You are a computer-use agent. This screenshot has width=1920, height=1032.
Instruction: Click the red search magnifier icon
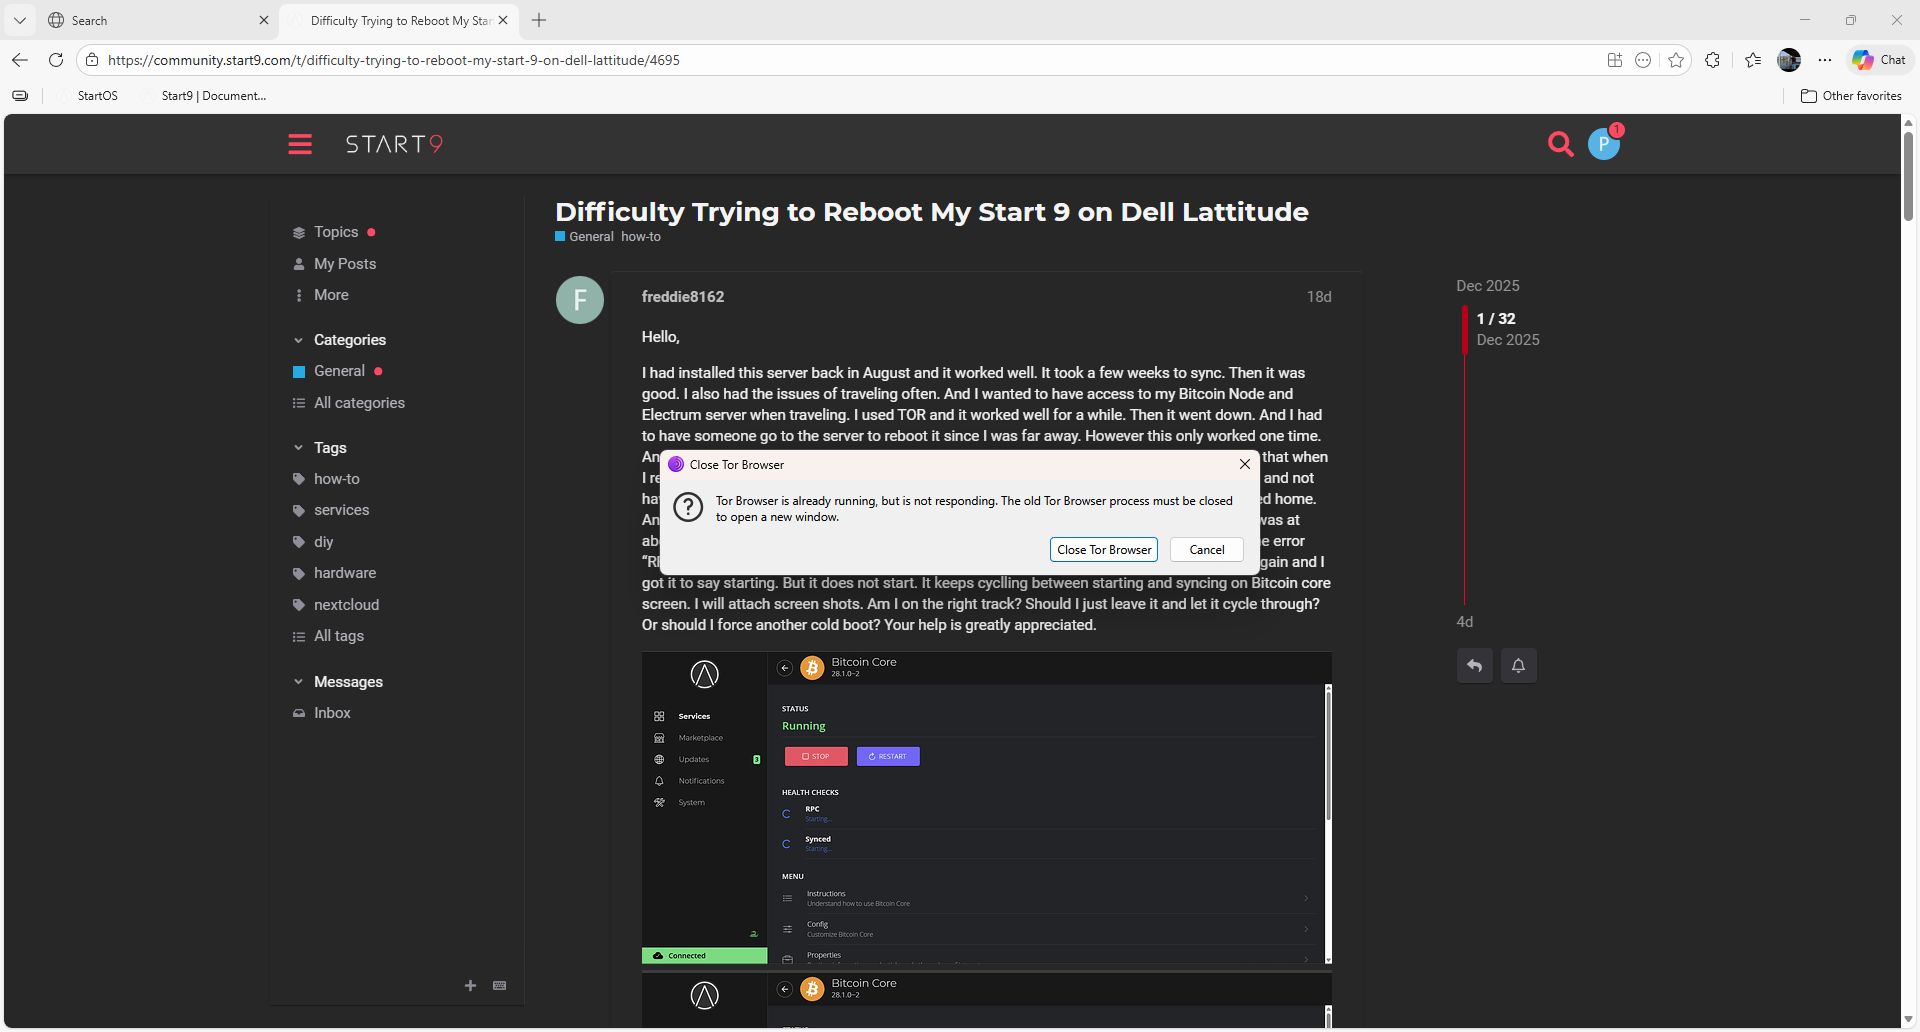coord(1560,144)
